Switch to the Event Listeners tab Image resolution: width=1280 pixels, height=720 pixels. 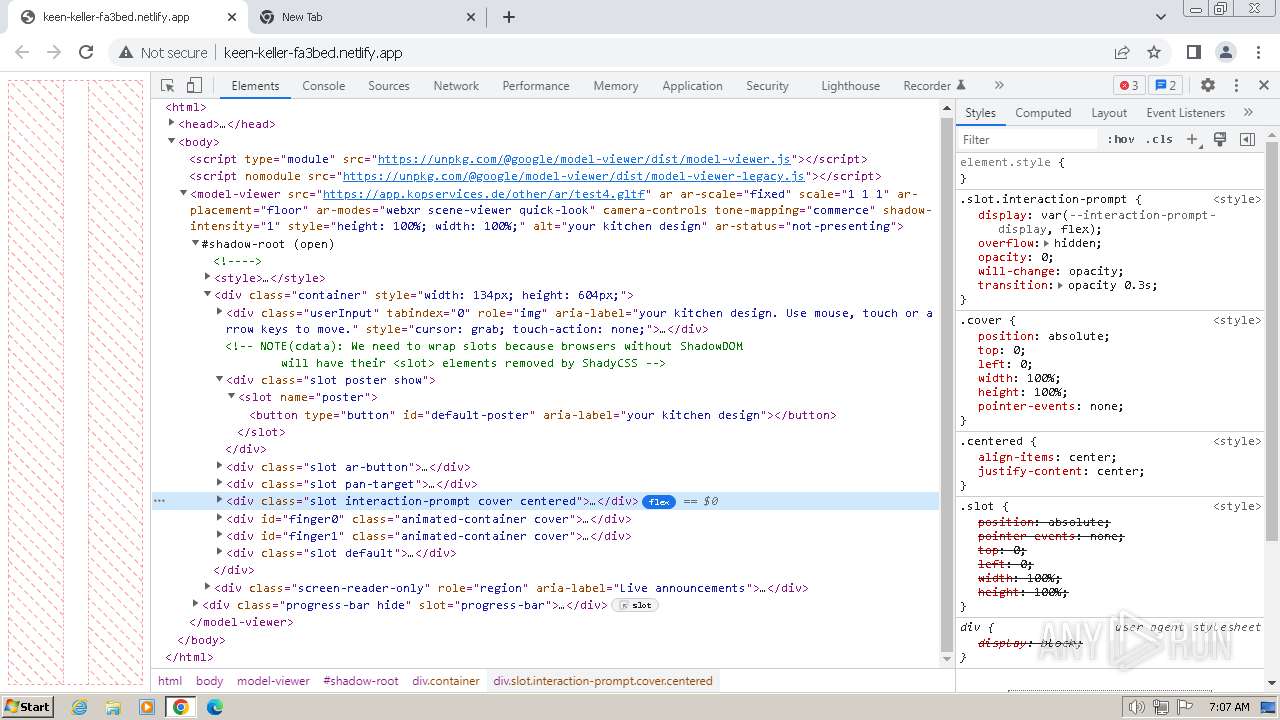[x=1185, y=112]
